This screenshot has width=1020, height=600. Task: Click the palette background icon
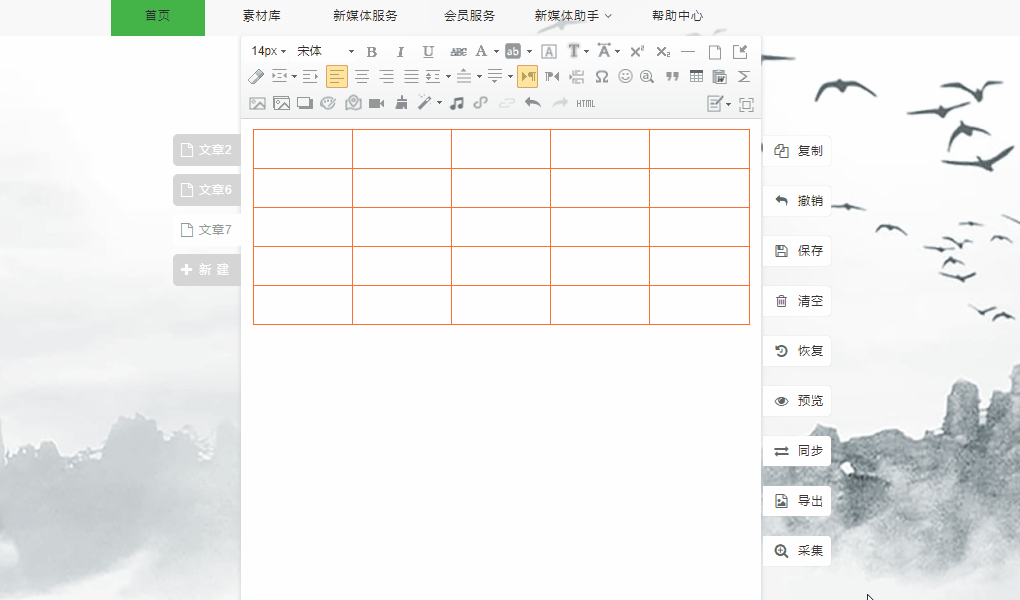click(328, 103)
